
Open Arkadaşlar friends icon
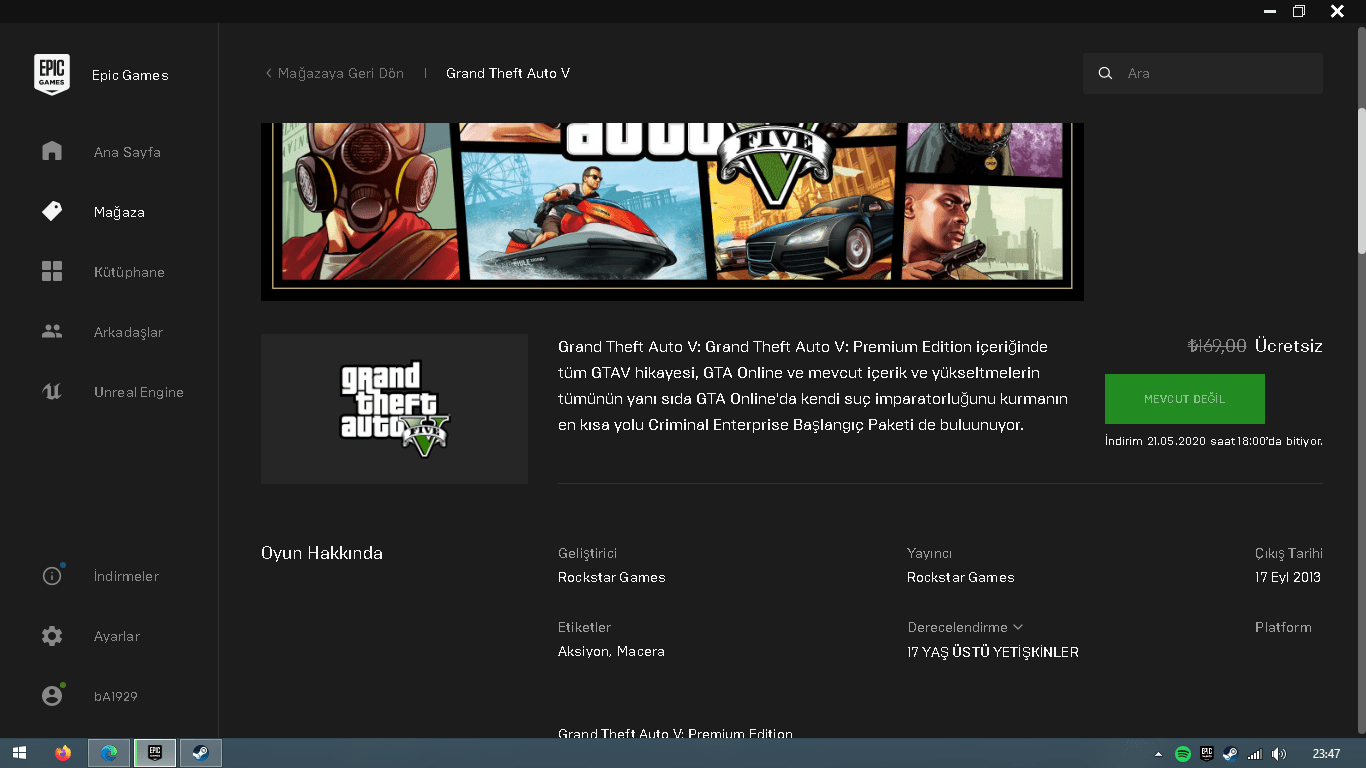click(x=52, y=331)
